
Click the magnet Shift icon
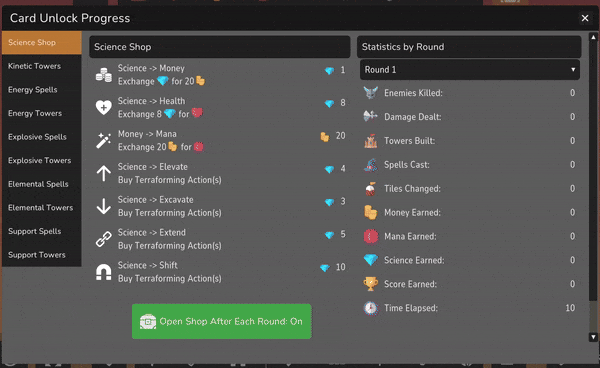click(x=104, y=272)
